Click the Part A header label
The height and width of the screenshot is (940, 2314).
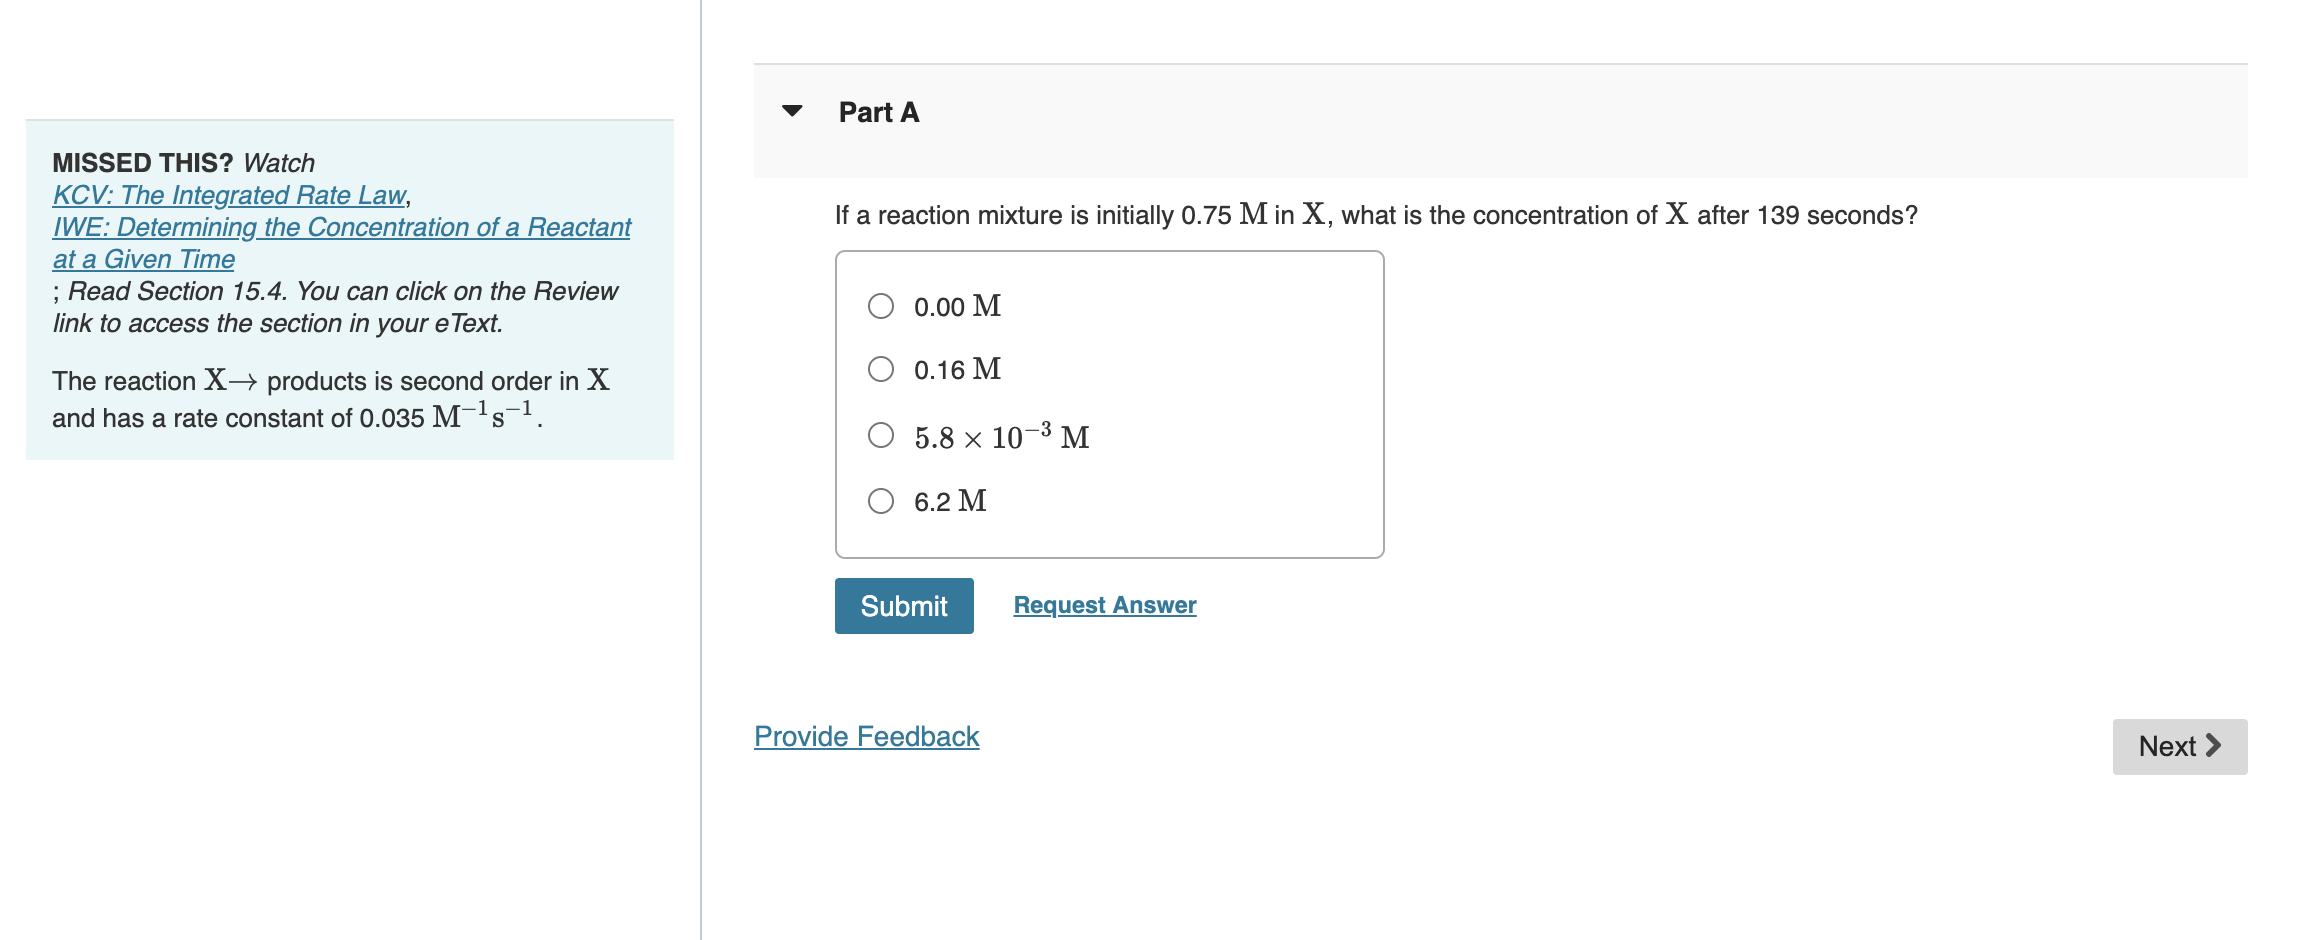click(877, 112)
